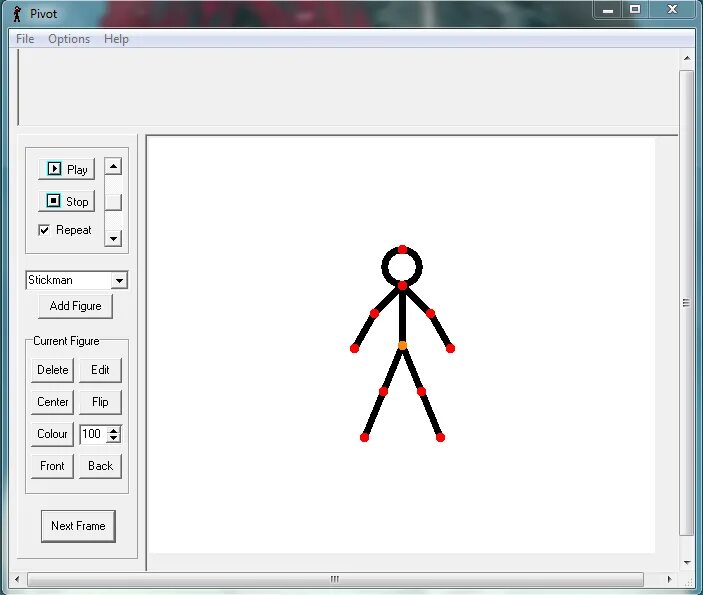Screen dimensions: 703x595
Task: Open the File menu
Action: tap(25, 39)
